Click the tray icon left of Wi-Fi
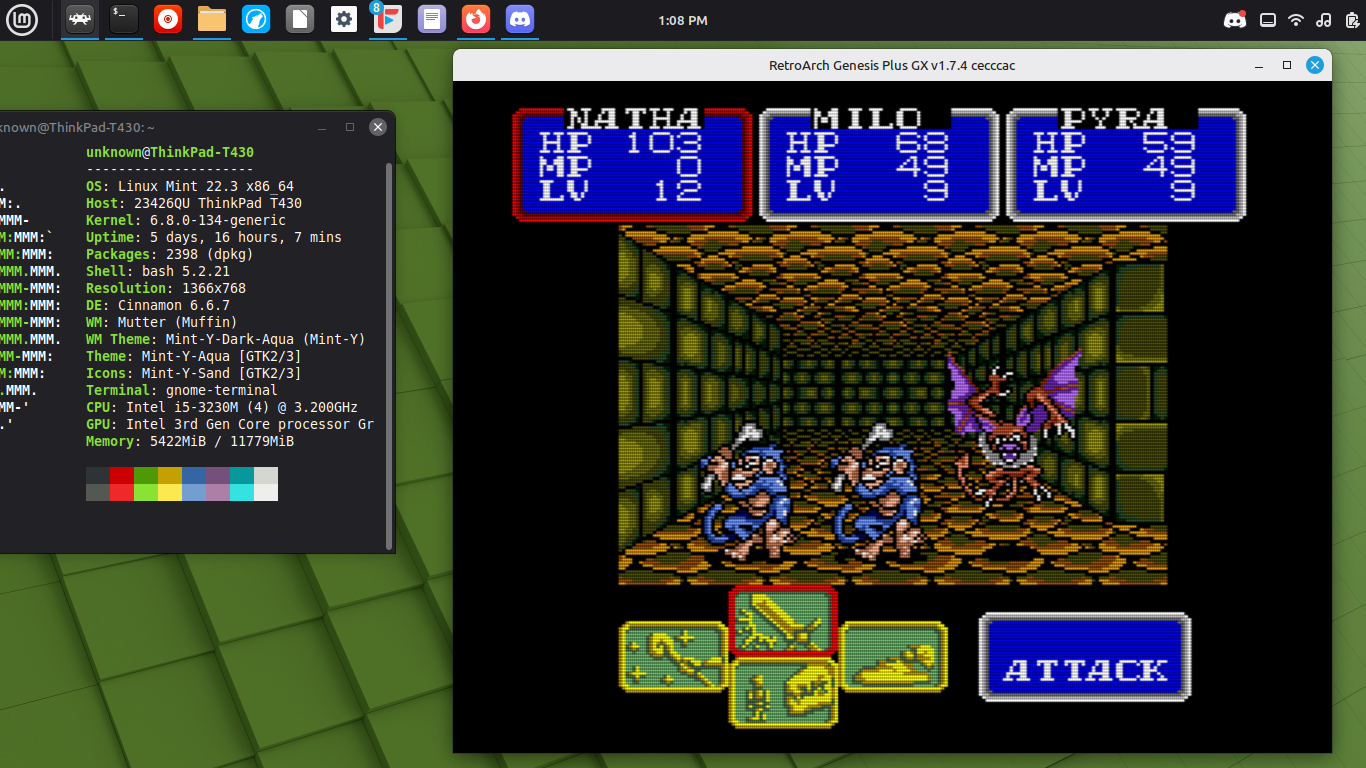 pos(1268,20)
